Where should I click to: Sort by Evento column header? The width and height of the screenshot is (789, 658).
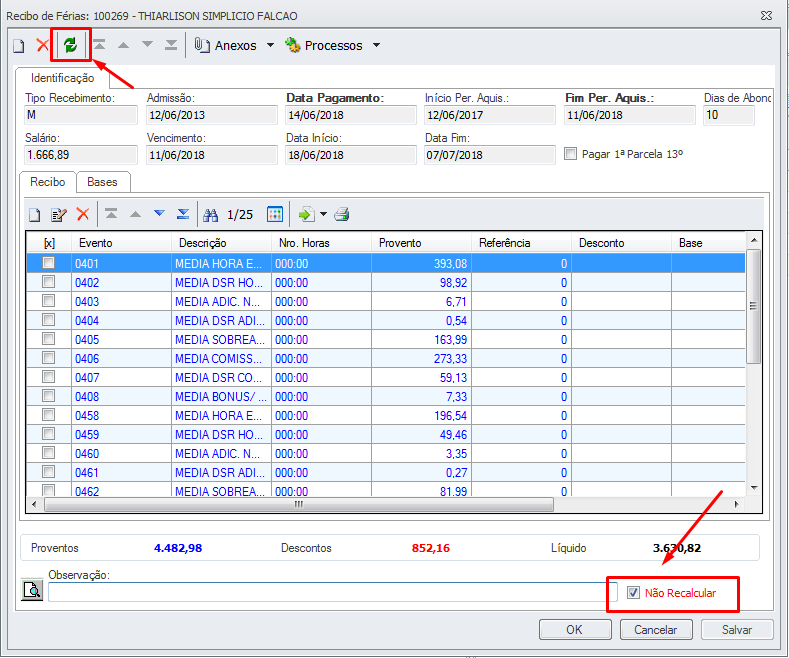pos(121,243)
